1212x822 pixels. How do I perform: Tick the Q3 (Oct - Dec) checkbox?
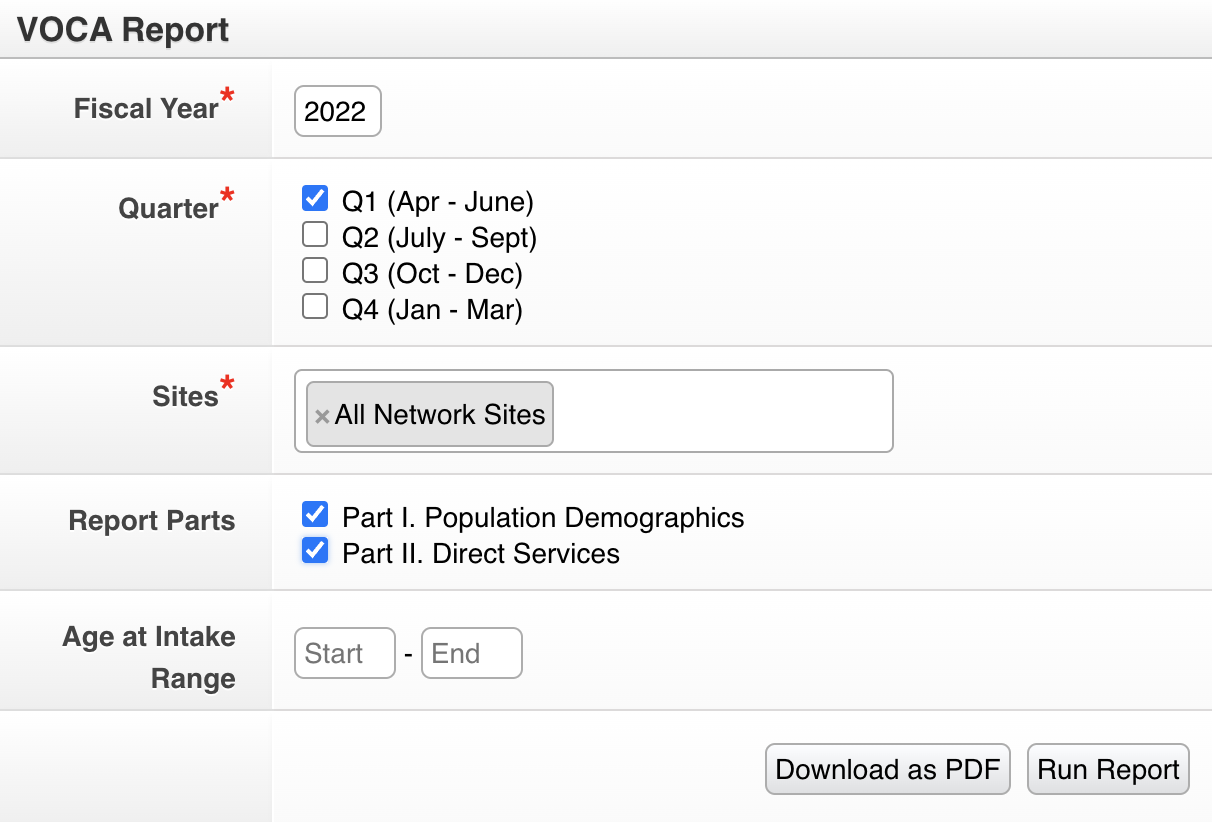click(x=315, y=271)
